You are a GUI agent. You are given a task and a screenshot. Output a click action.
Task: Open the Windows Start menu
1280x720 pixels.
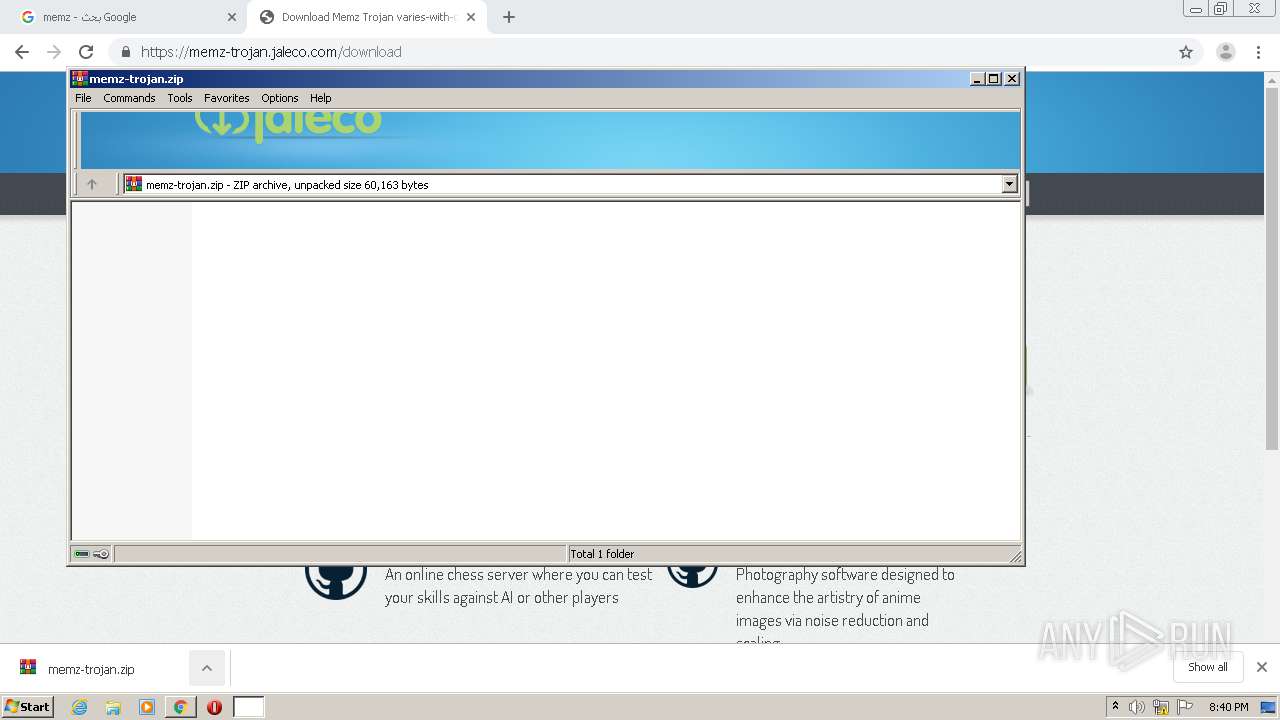(27, 706)
